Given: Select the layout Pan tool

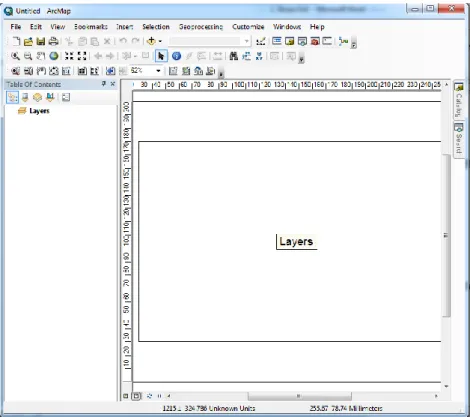Looking at the screenshot, I should 41,71.
